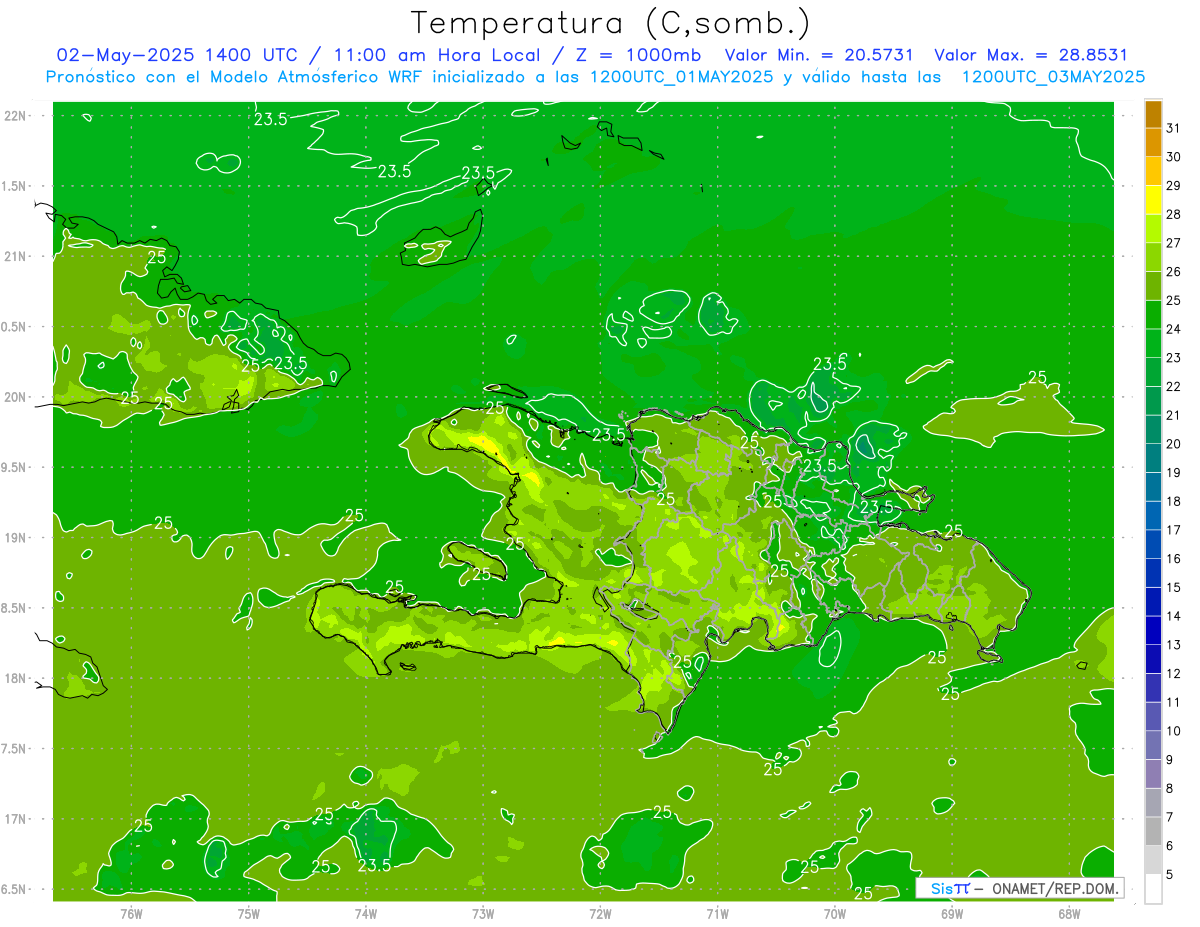The image size is (1200, 927).
Task: Click the legend value '30'
Action: 1174,157
